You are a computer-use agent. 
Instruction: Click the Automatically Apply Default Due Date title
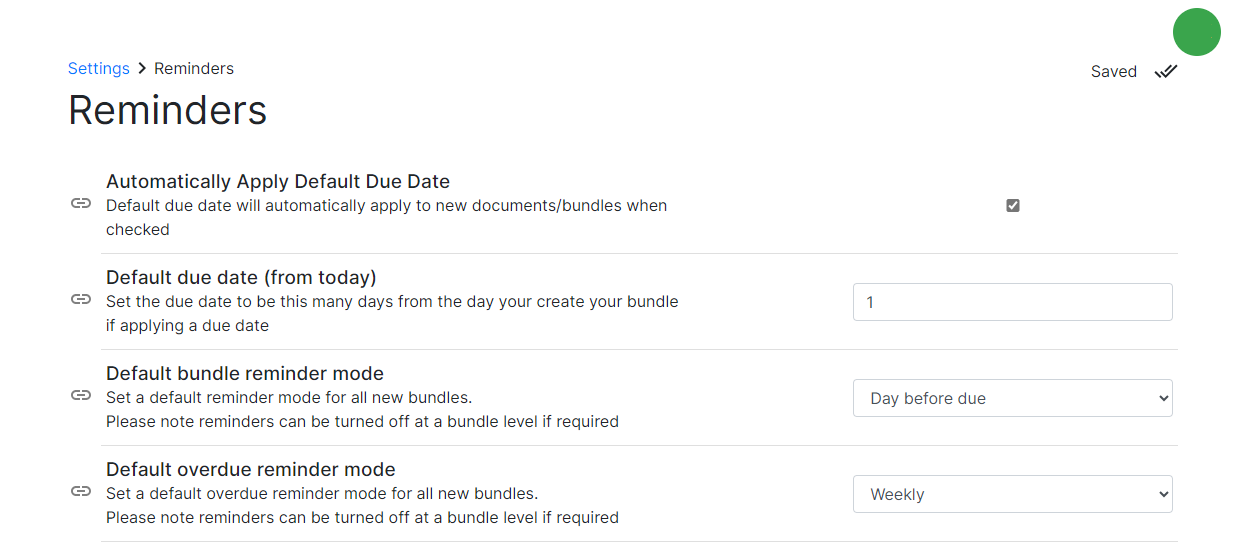tap(278, 182)
